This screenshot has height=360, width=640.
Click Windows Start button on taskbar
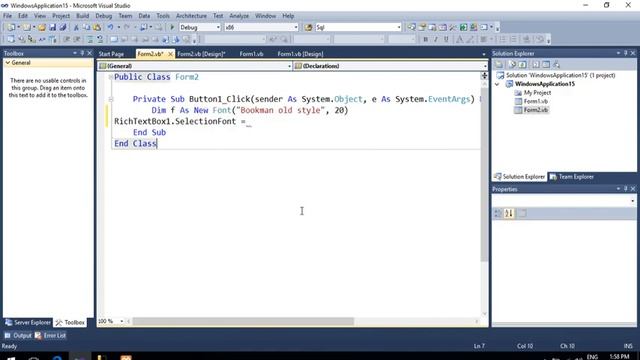point(11,358)
